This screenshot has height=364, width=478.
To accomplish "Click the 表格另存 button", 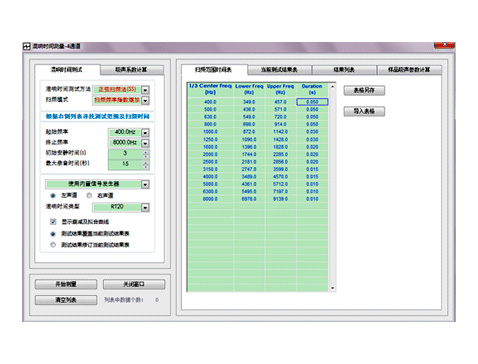I will click(364, 90).
